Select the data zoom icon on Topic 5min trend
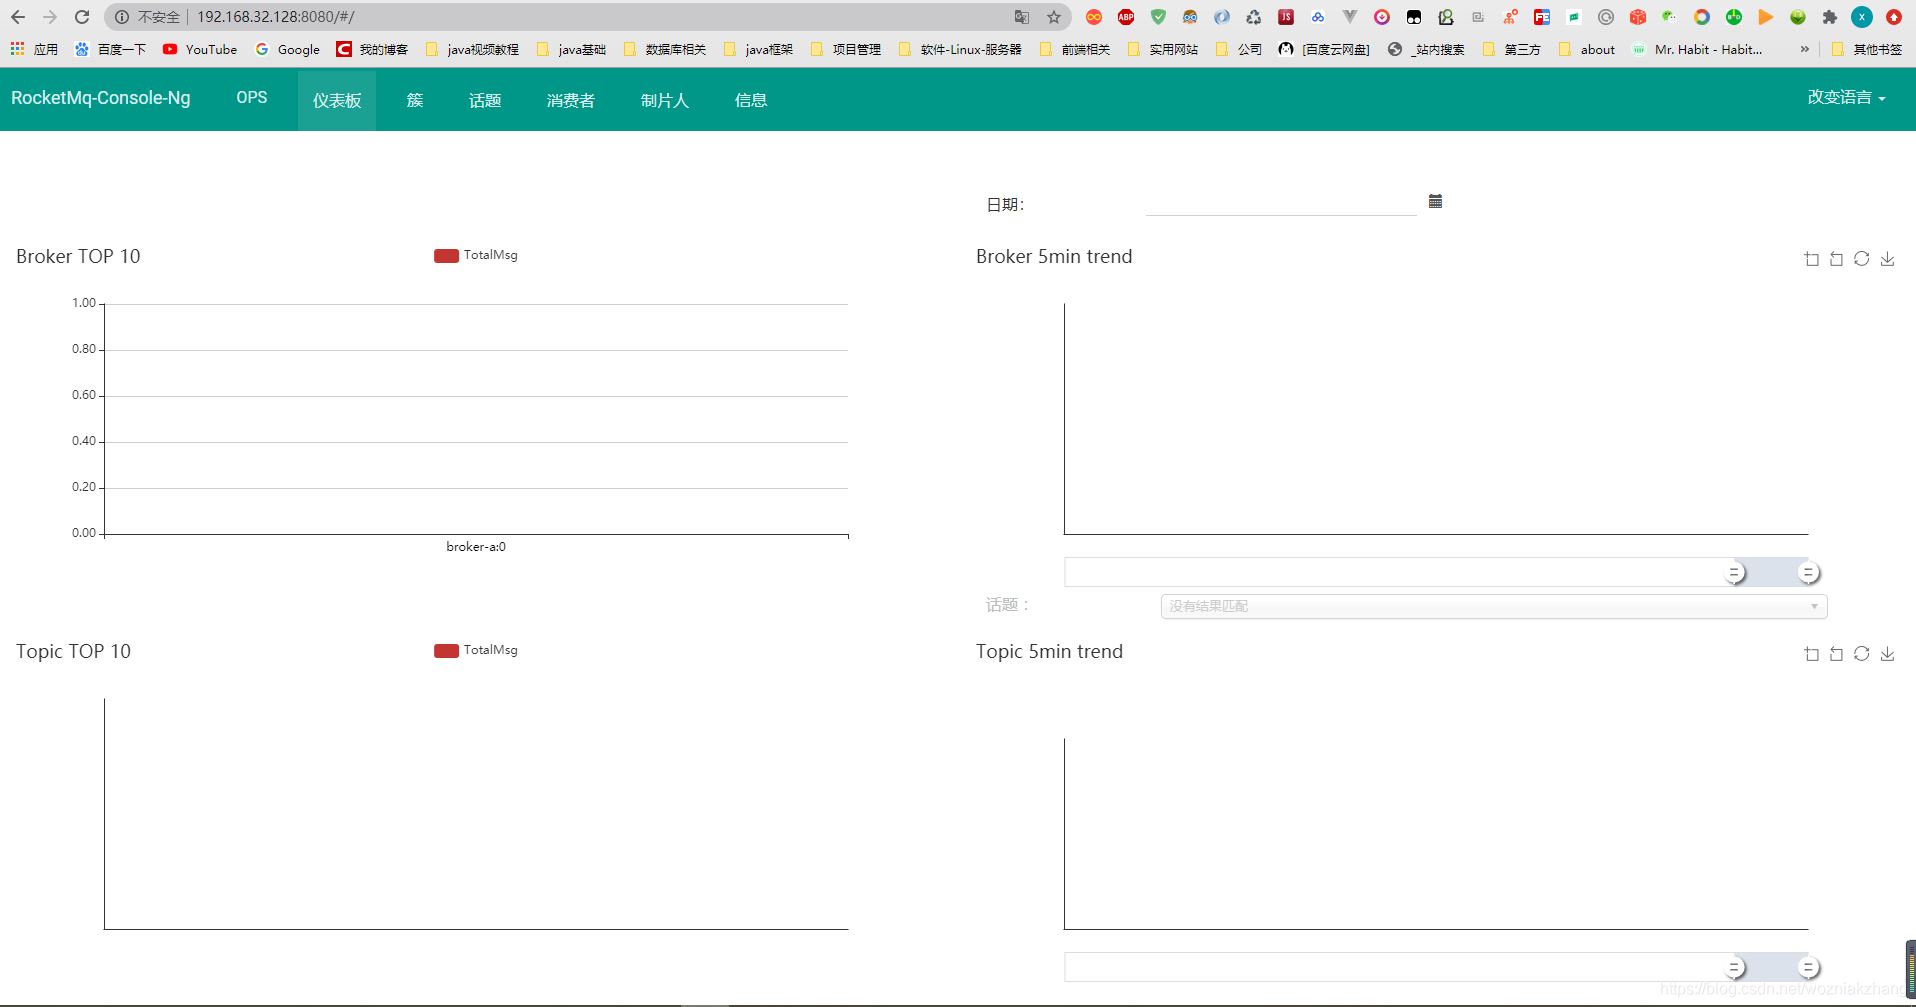 (1811, 653)
